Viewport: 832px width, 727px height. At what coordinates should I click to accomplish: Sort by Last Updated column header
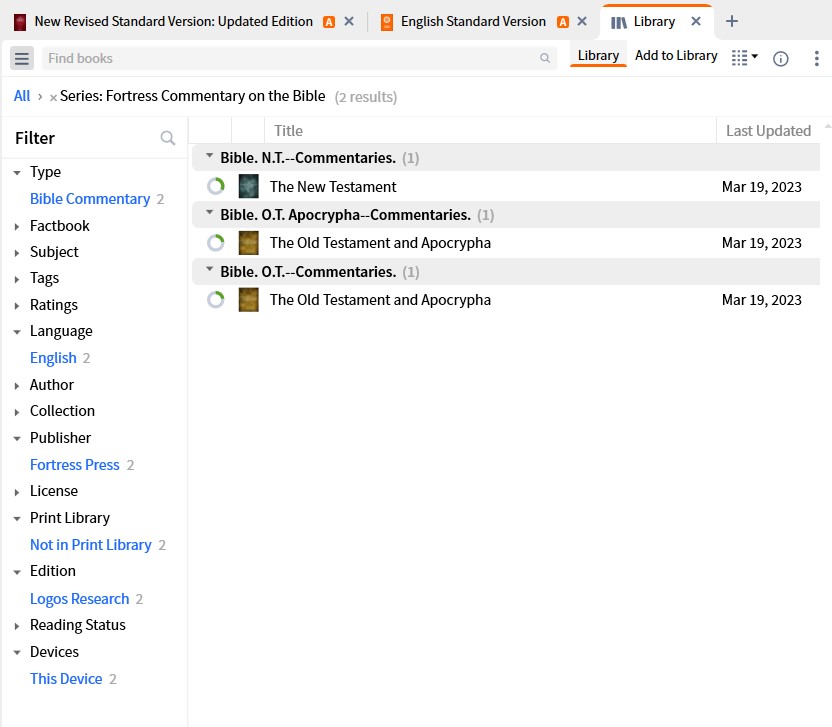point(768,131)
